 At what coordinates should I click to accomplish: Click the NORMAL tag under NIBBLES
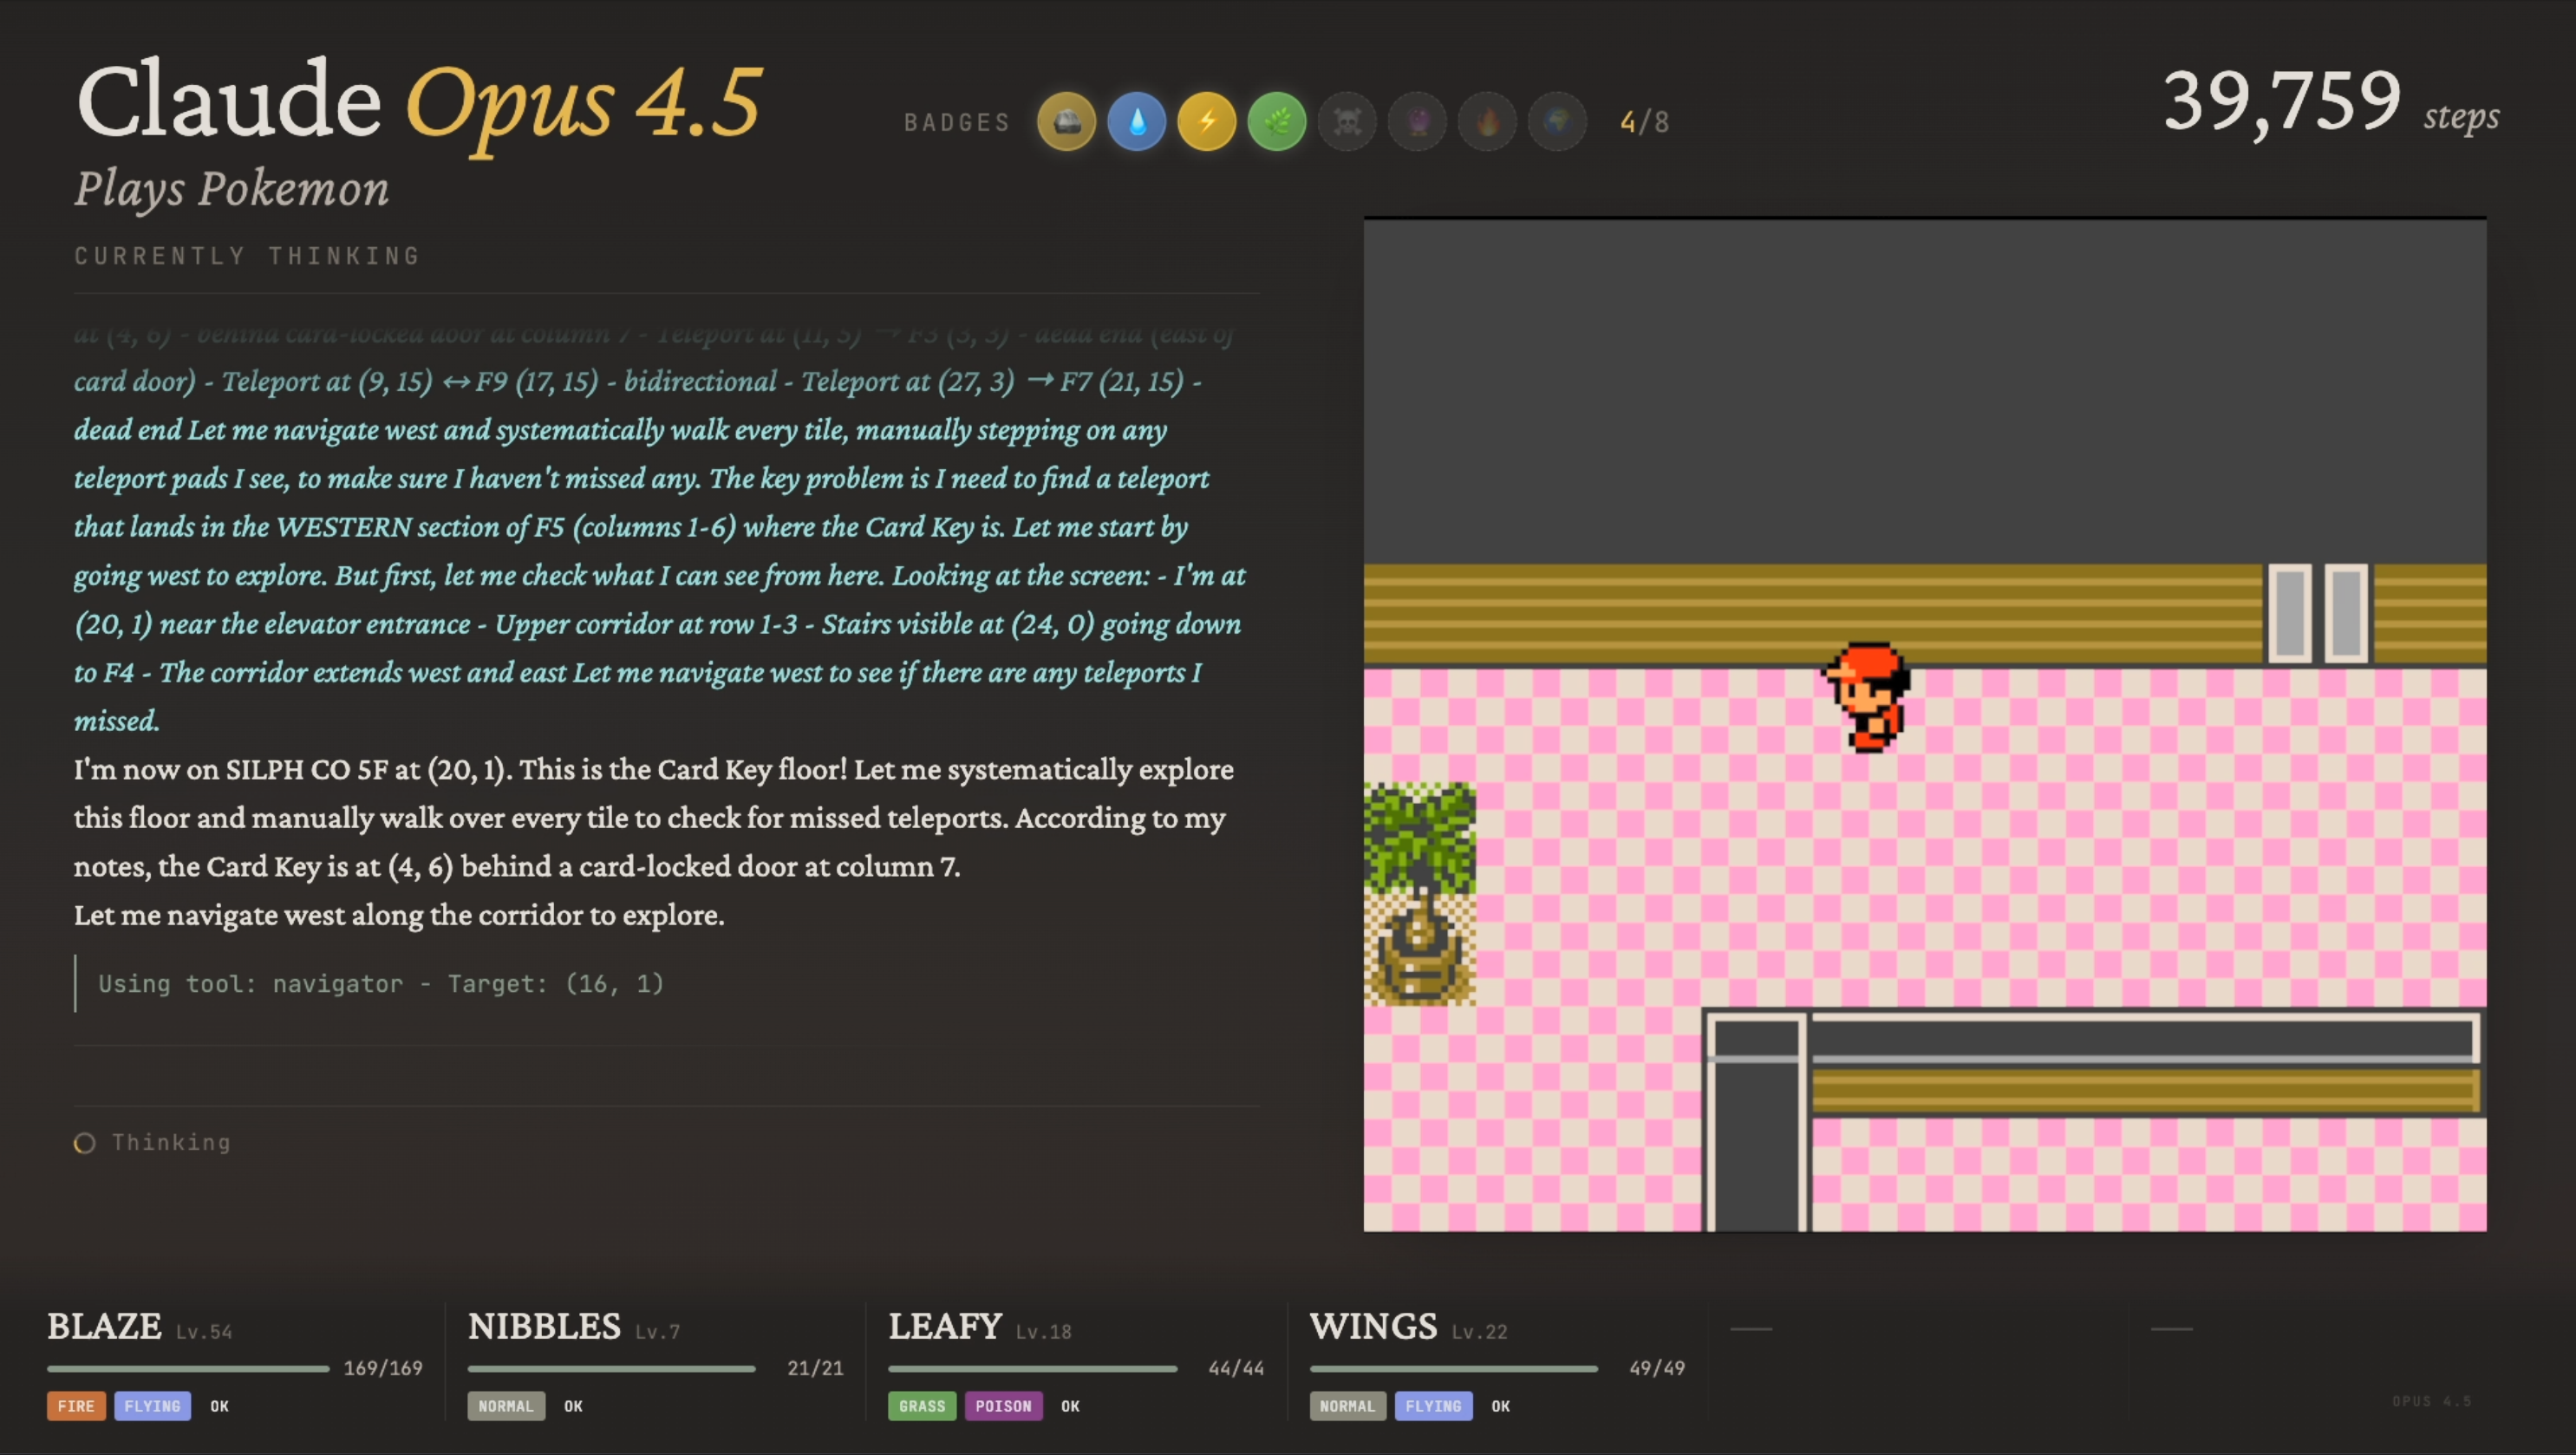(x=506, y=1406)
